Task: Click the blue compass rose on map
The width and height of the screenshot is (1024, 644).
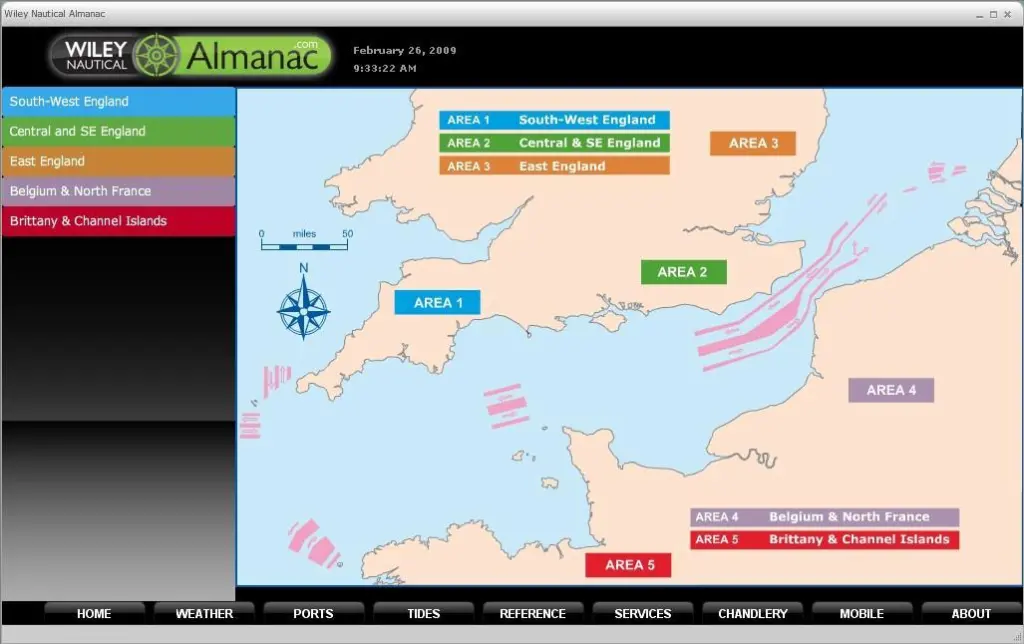Action: pos(303,310)
